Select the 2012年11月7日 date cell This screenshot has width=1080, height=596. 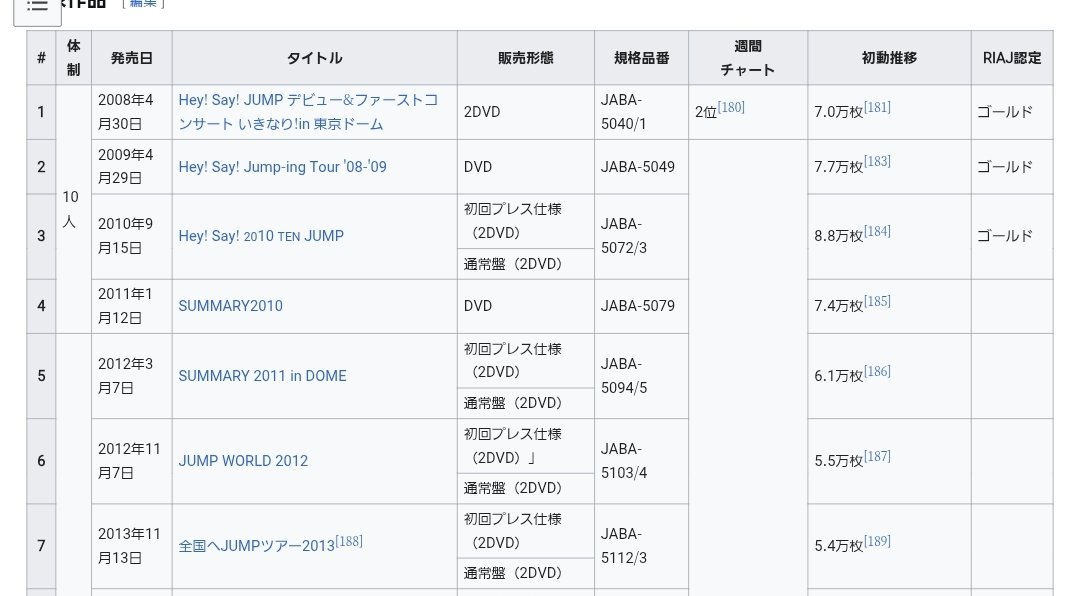(132, 460)
